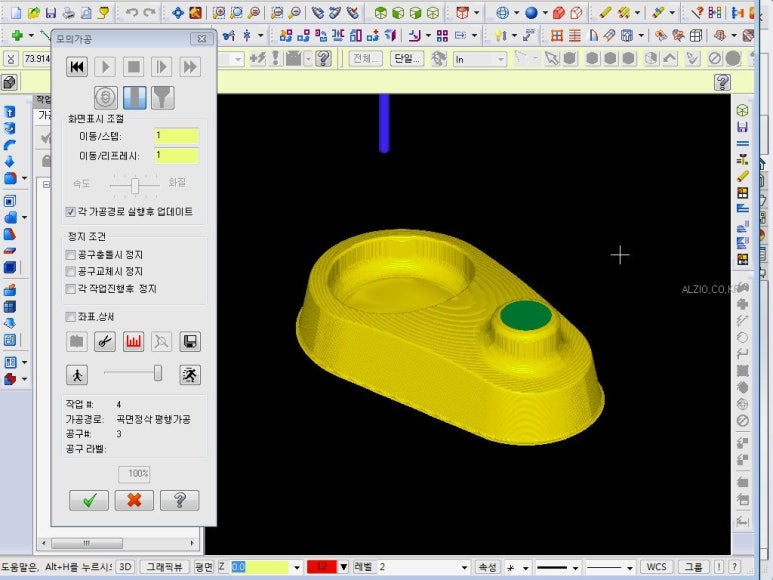Click the save stock disk icon
The image size is (773, 580).
(x=190, y=341)
